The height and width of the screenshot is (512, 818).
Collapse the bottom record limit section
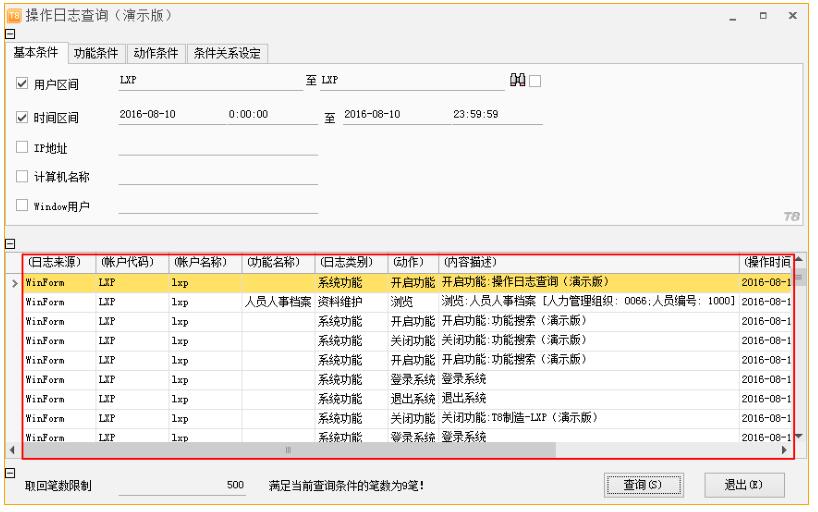click(x=10, y=470)
